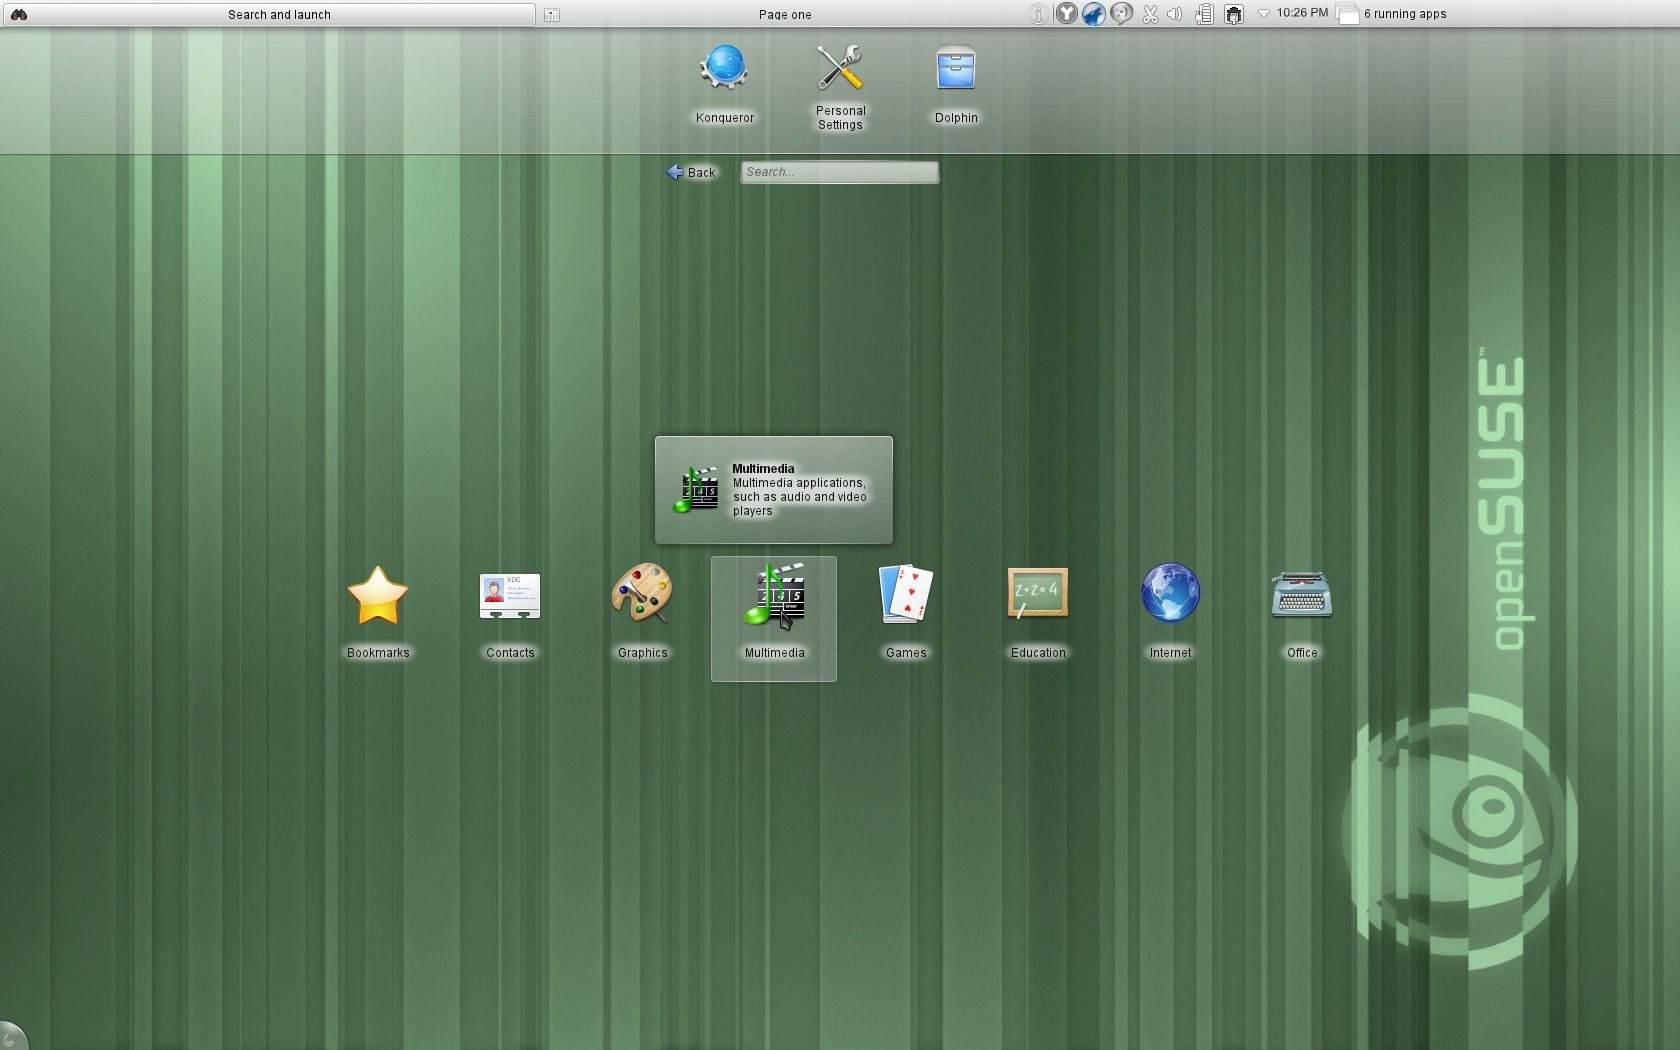Open the Multimedia category
The height and width of the screenshot is (1050, 1680).
click(773, 612)
